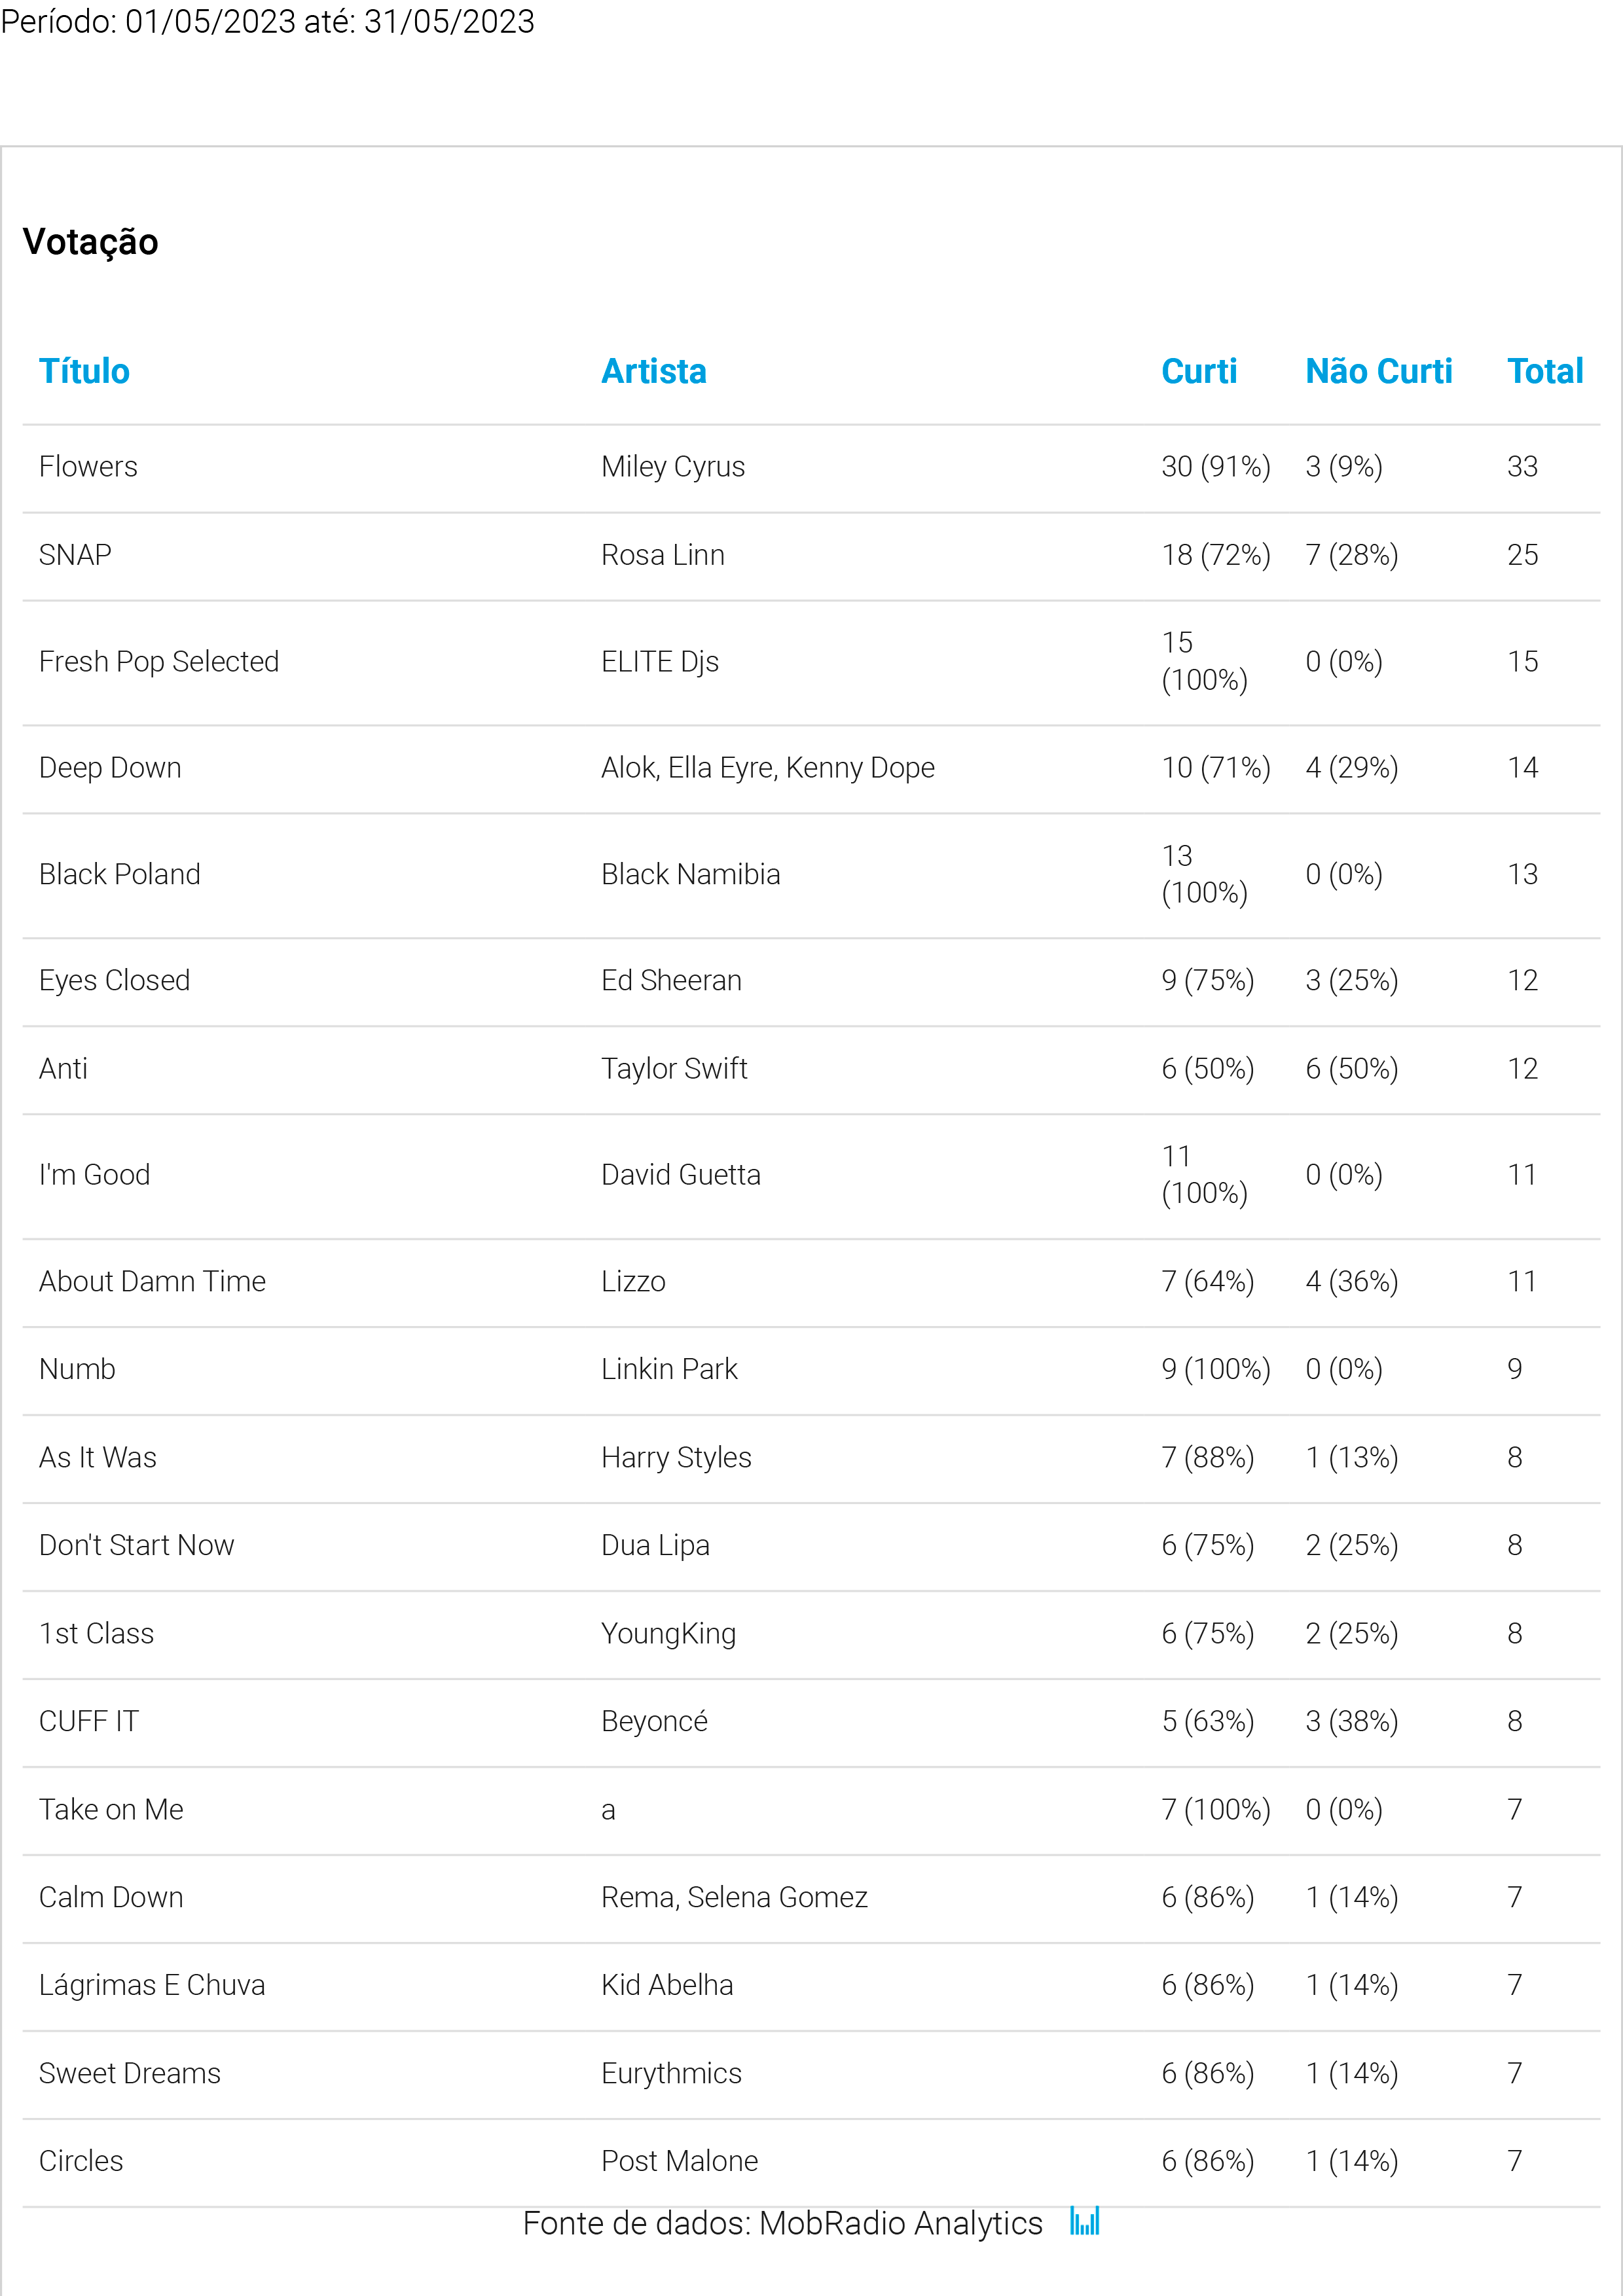Screen dimensions: 1623x2296
Task: Select the Taylor Swift artist cell
Action: pos(674,1069)
